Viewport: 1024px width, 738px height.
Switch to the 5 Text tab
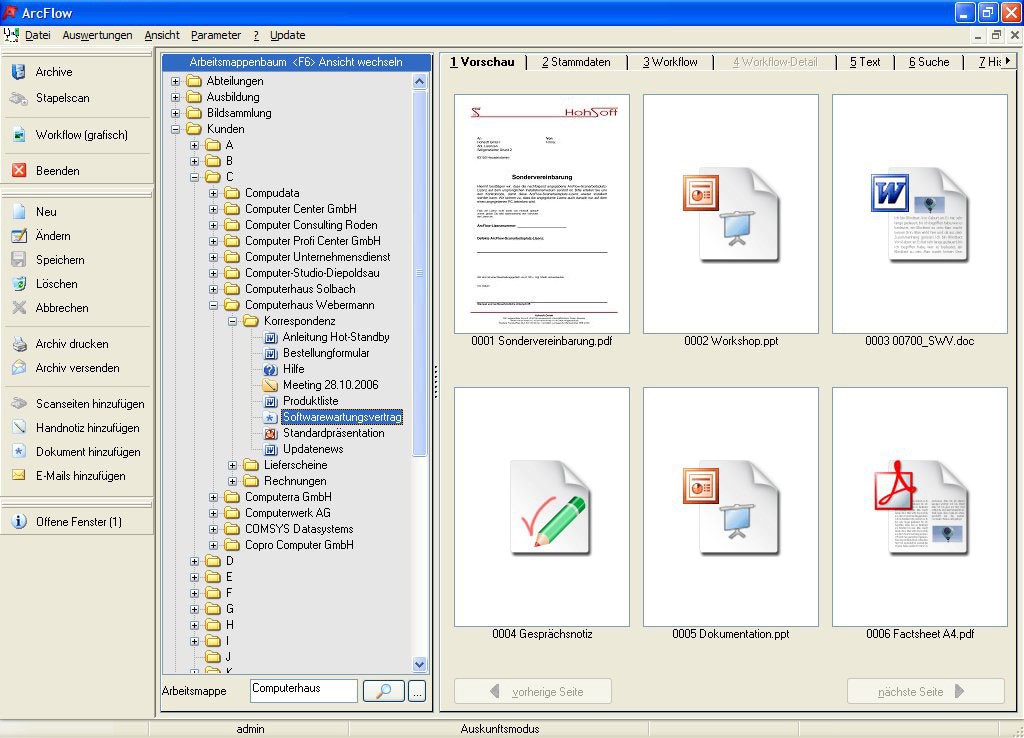[865, 62]
